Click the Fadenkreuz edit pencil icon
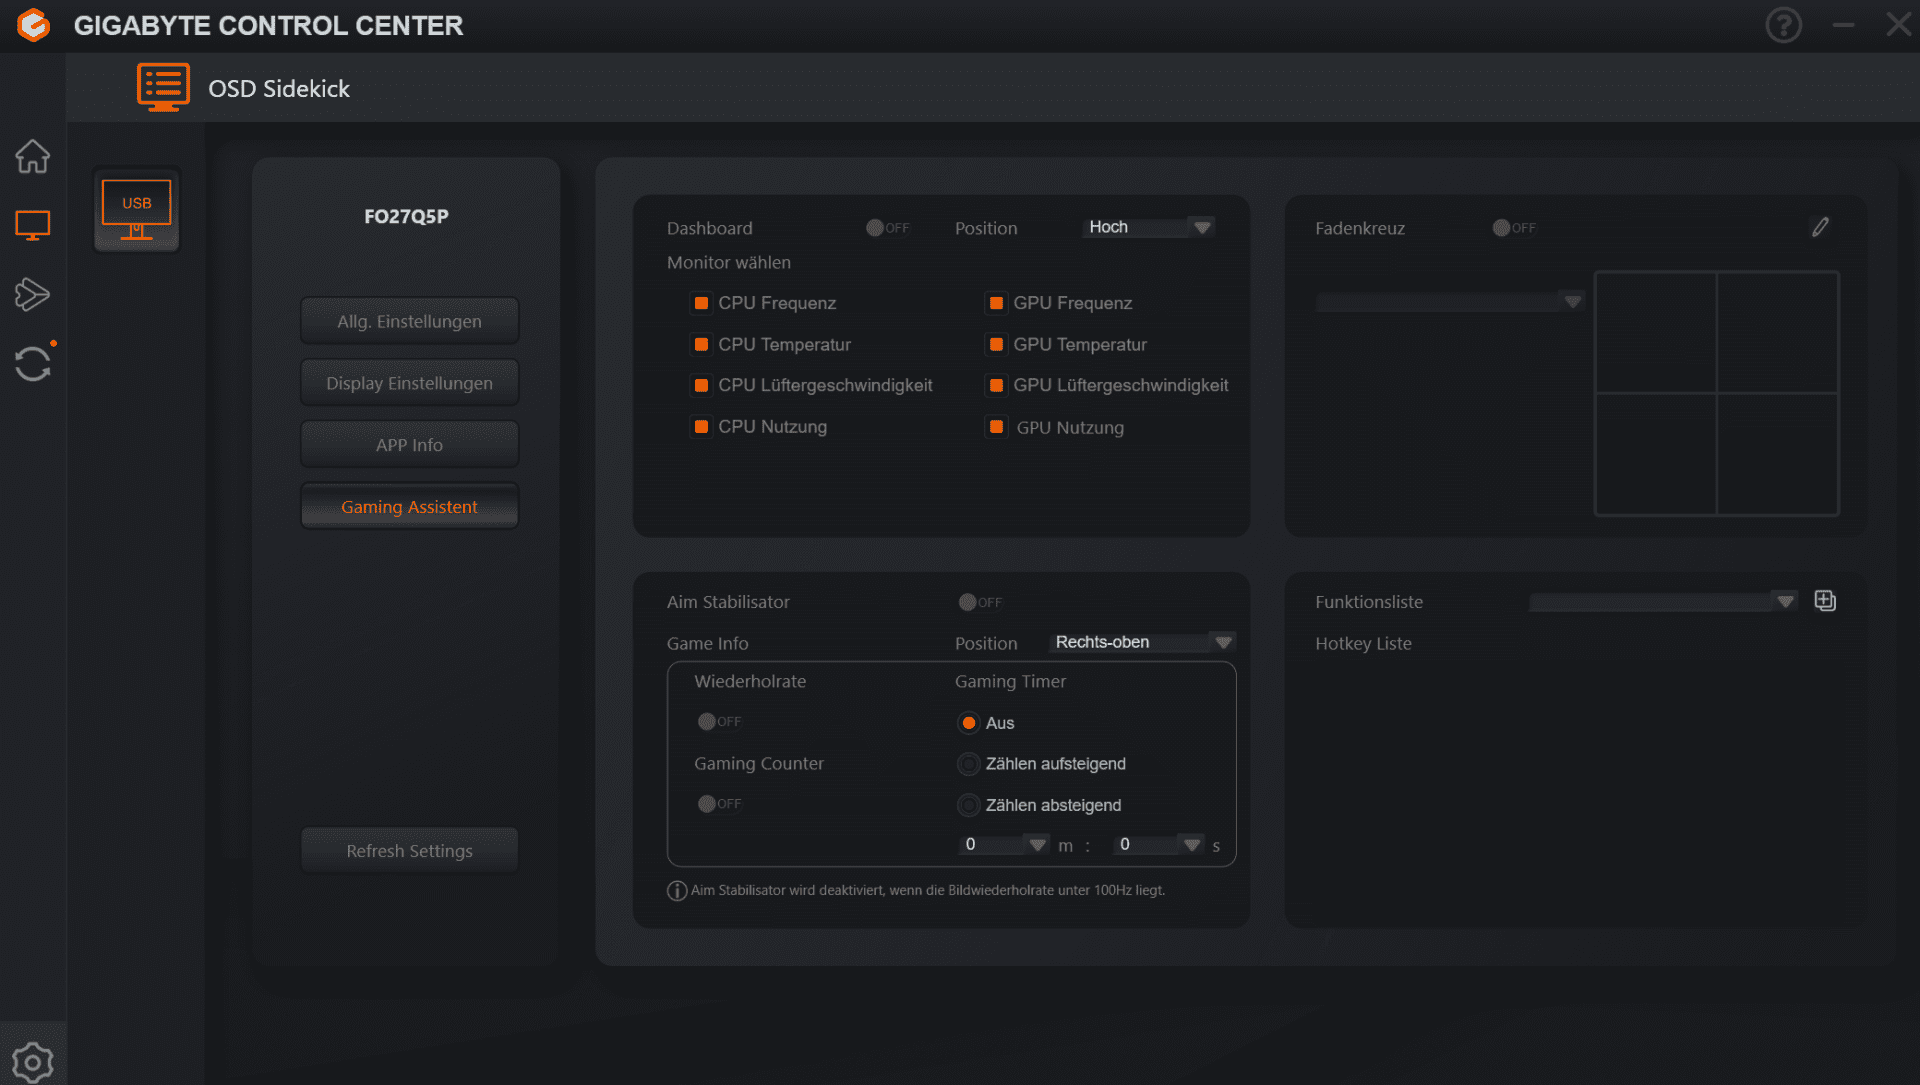 pos(1820,228)
